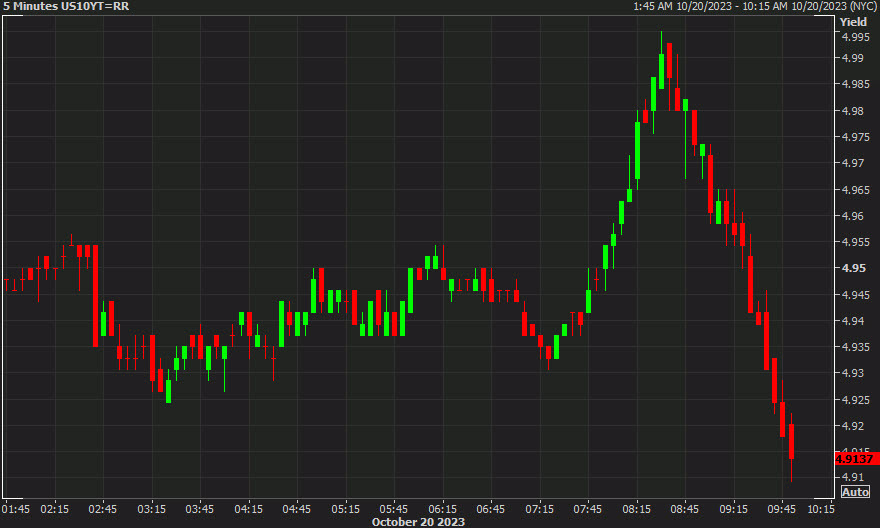
Task: Click the 02:45 time axis label
Action: pyautogui.click(x=103, y=509)
